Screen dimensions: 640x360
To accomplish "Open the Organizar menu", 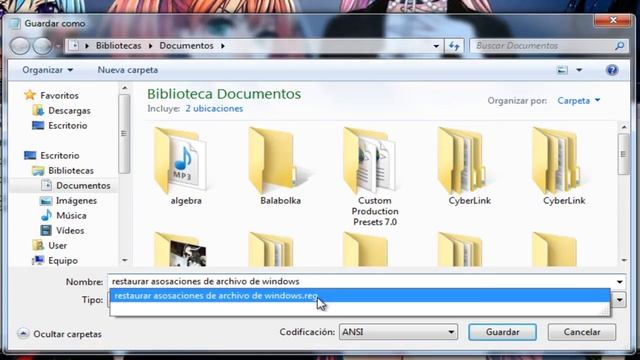I will point(47,70).
